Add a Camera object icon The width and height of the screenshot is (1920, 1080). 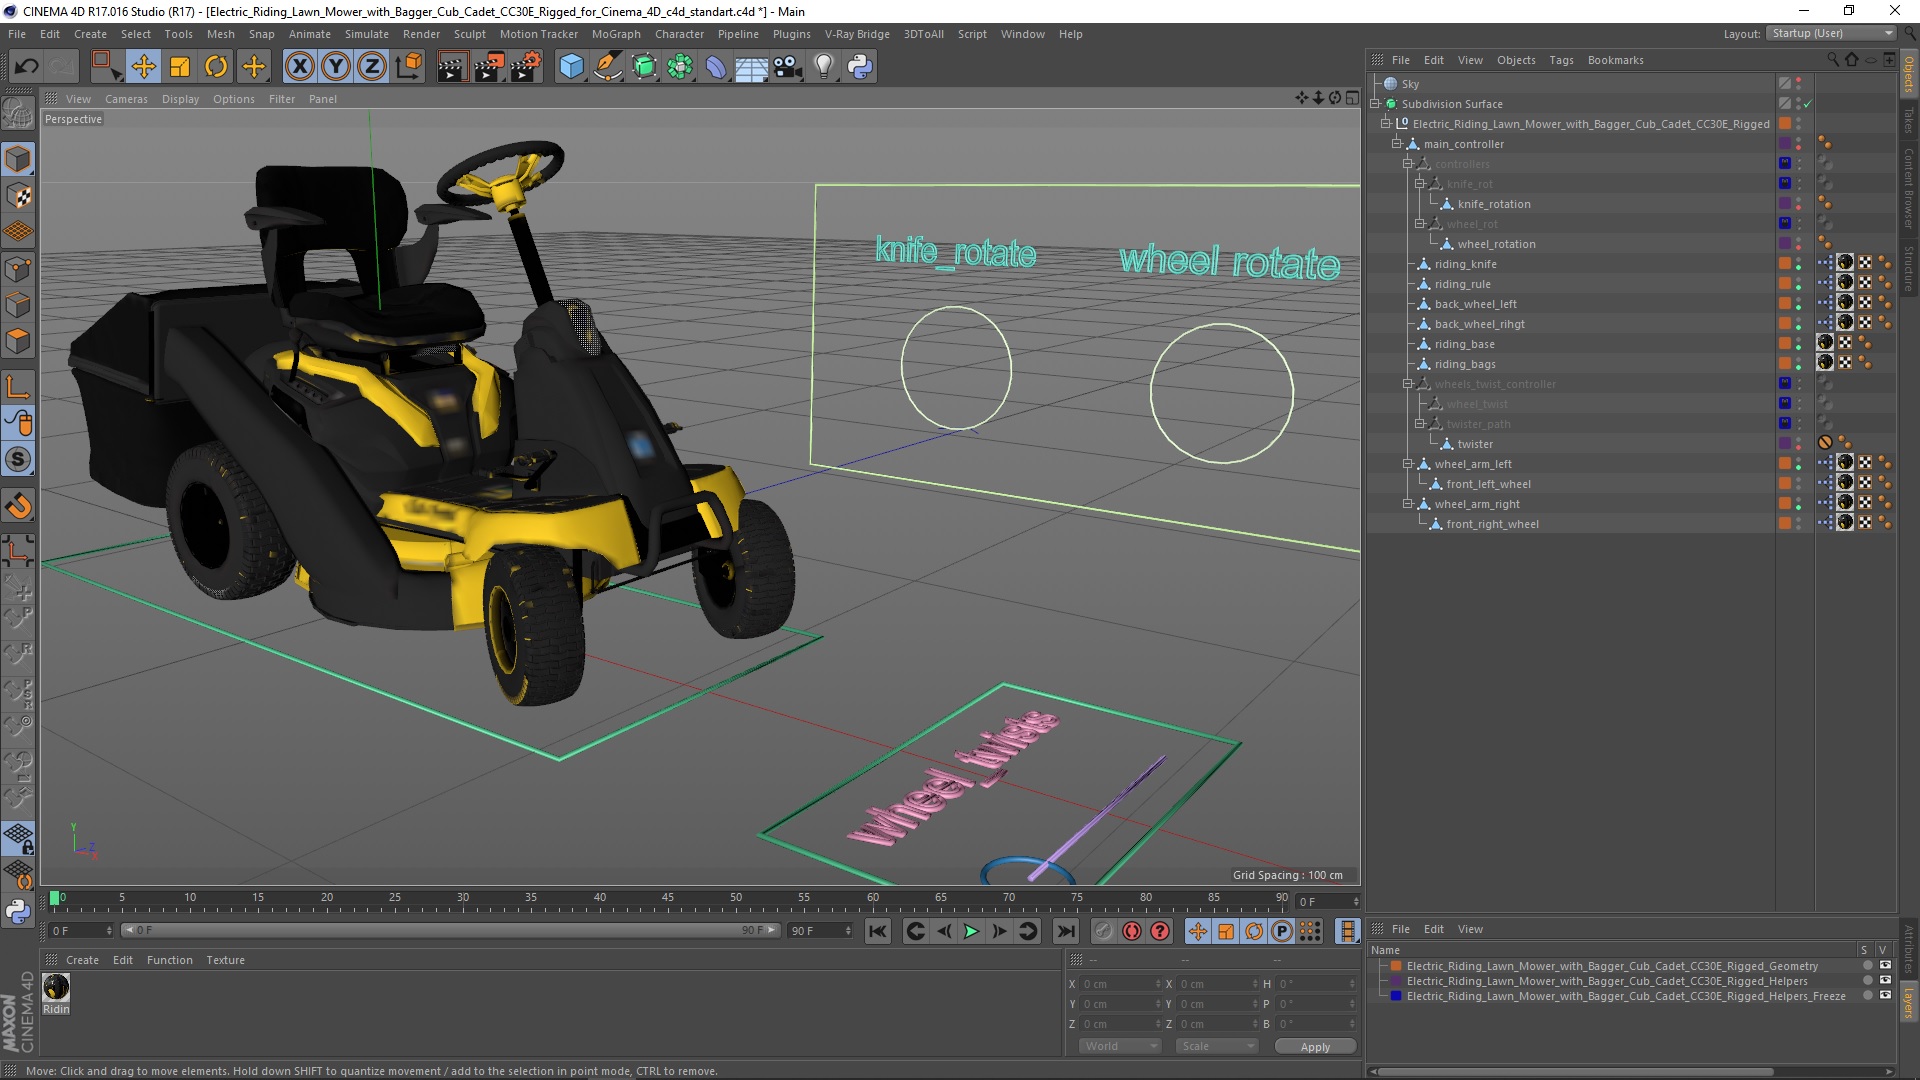788,67
